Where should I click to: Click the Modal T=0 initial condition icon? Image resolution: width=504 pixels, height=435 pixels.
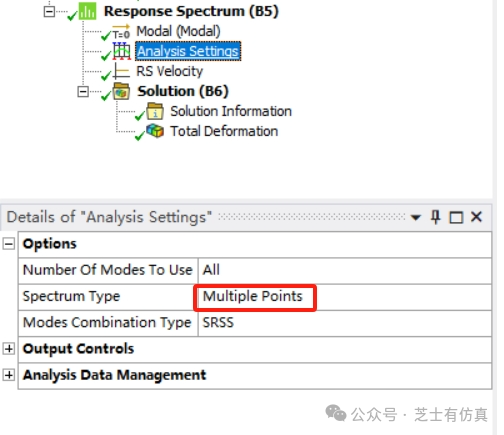tap(121, 32)
